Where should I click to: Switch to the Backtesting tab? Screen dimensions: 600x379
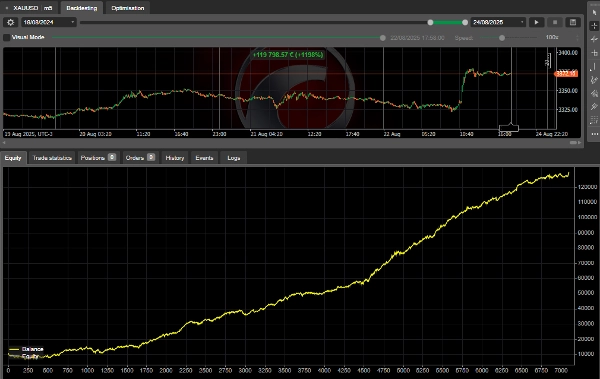click(82, 8)
